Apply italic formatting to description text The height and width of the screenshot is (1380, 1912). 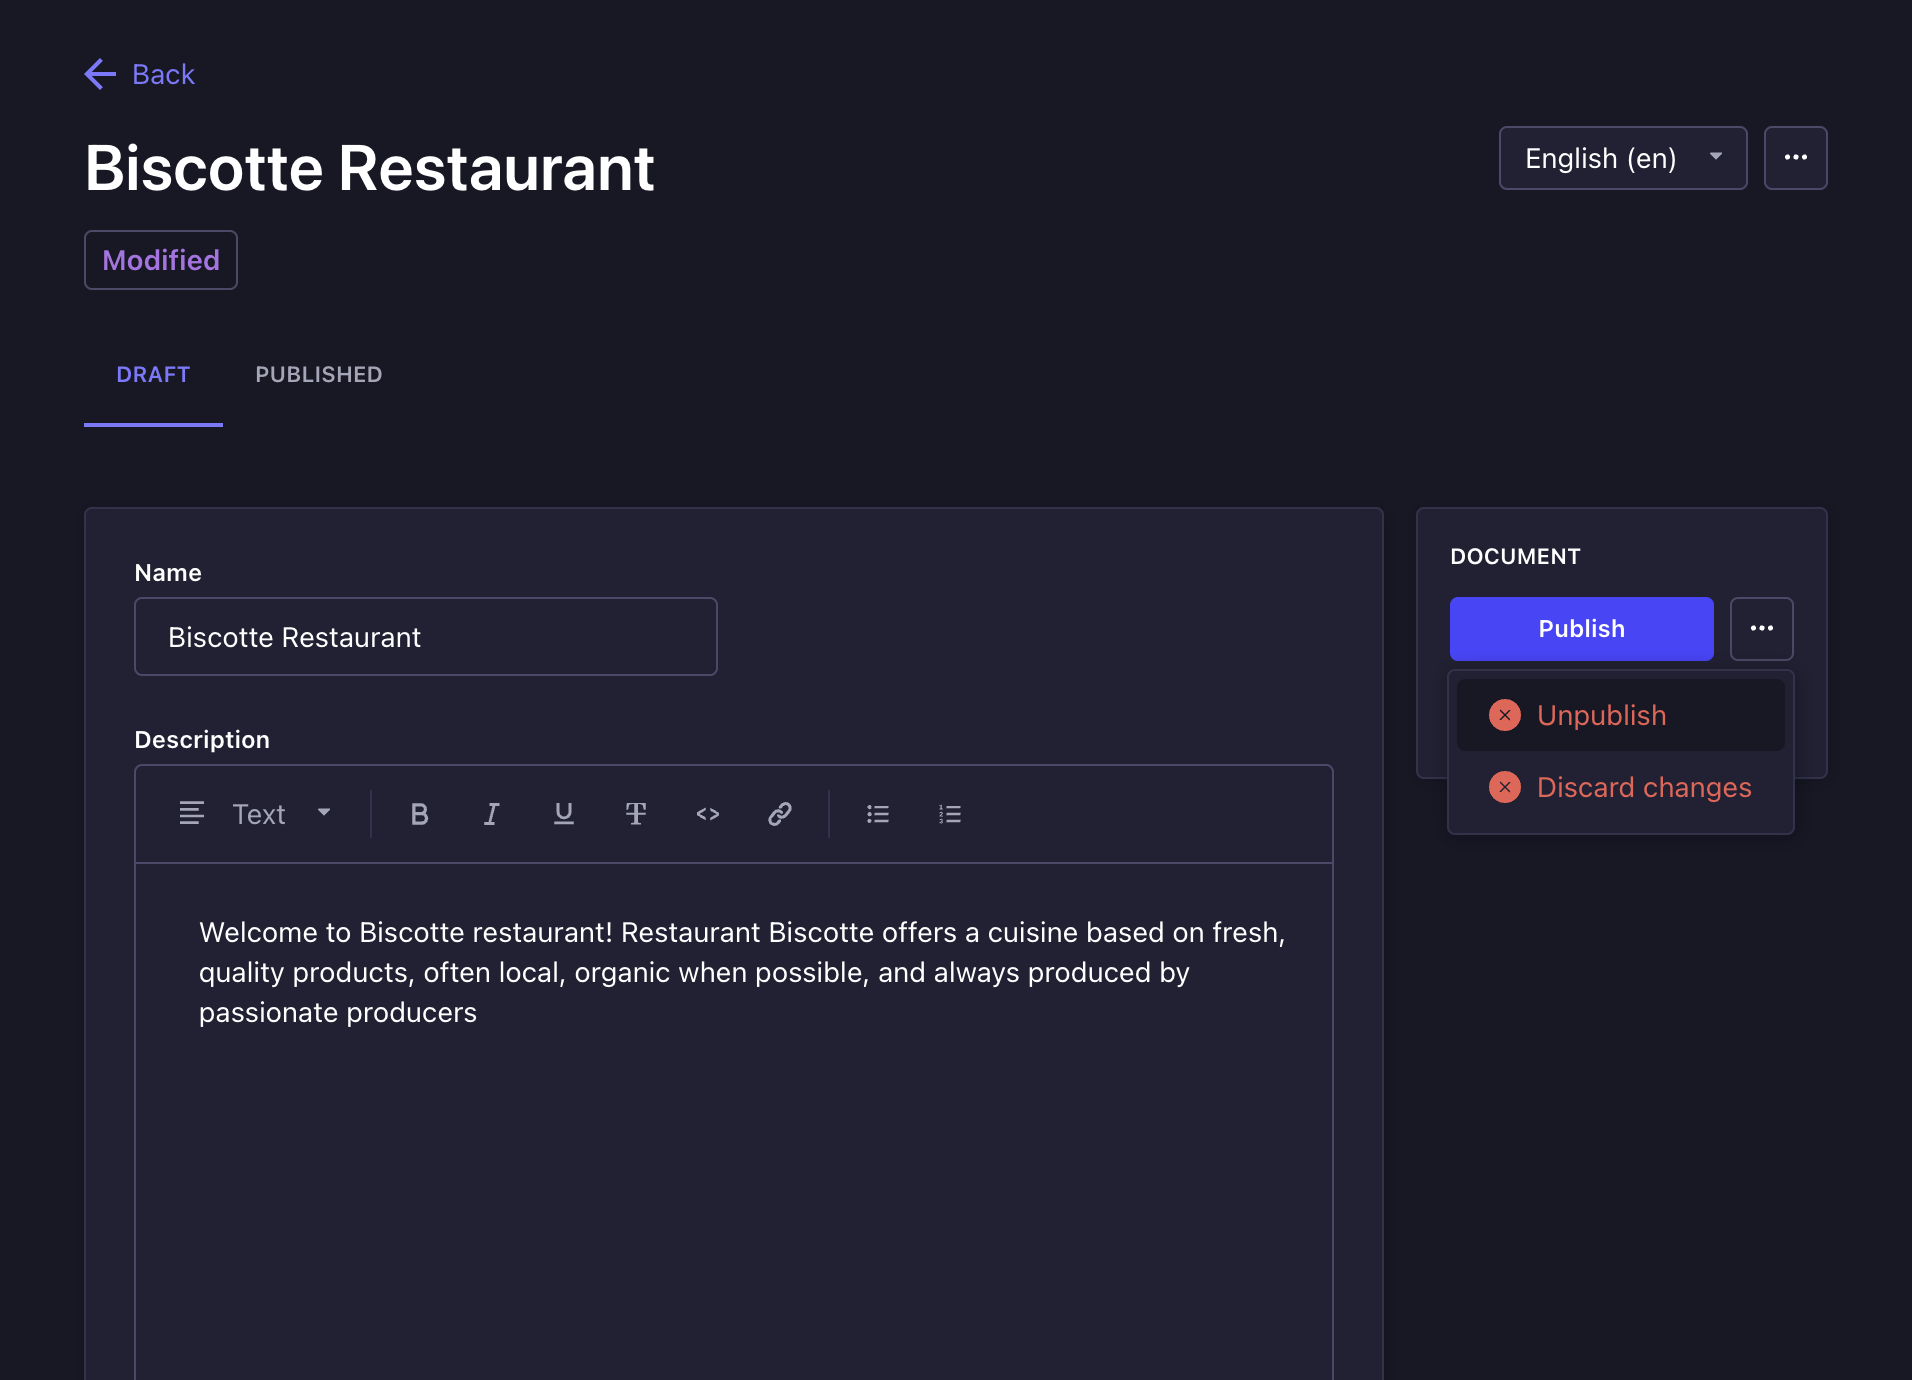tap(491, 814)
